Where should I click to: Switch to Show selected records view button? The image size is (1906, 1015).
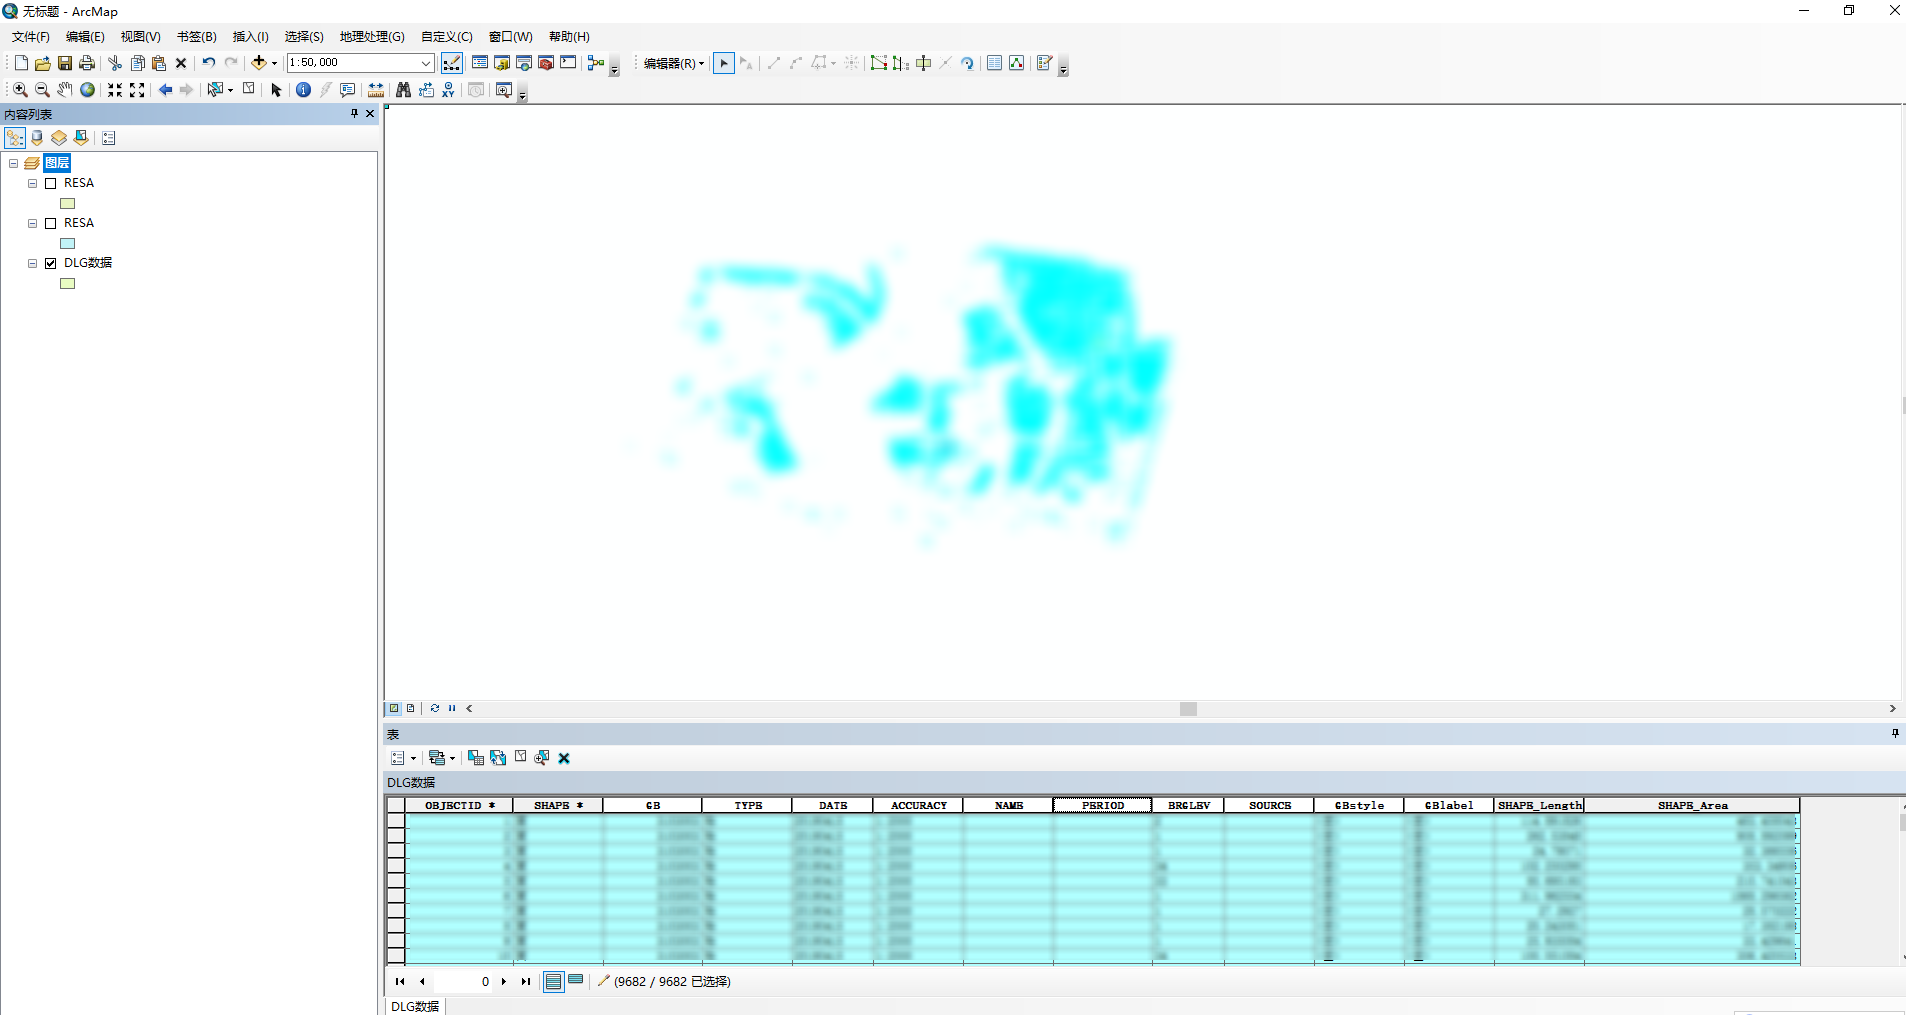click(576, 981)
